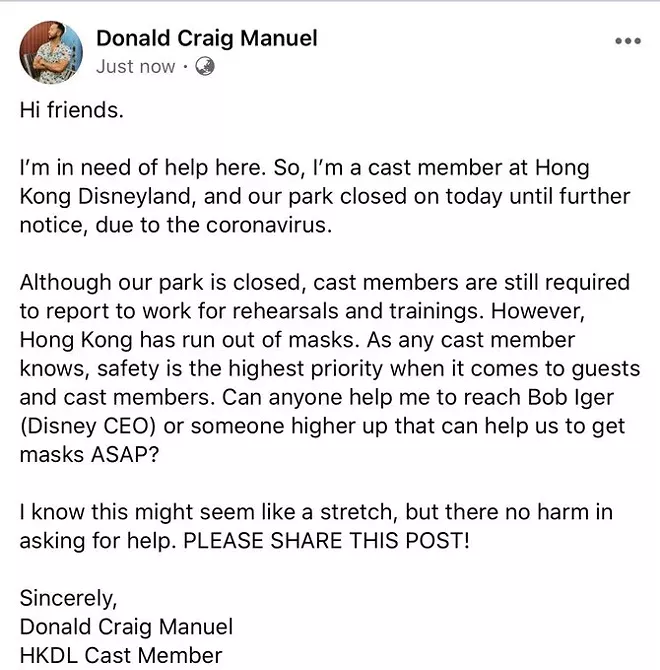
Task: Open Donald Craig Manuel's profile picture
Action: [x=51, y=52]
